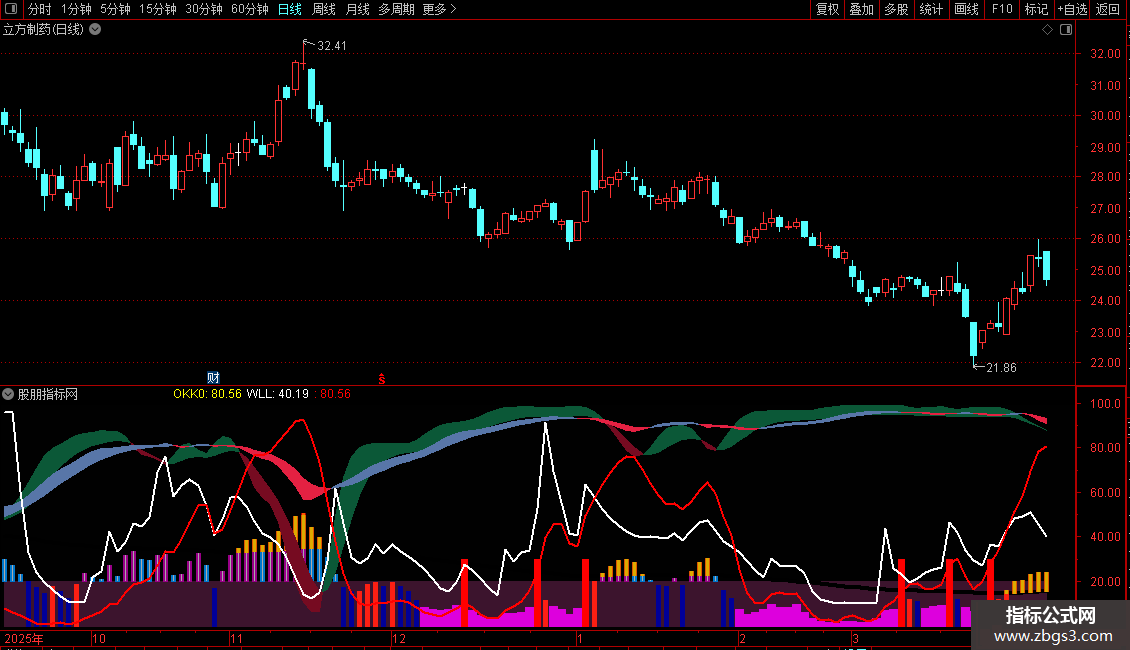Click the 财 financial marker on chart
The image size is (1130, 650).
(213, 378)
